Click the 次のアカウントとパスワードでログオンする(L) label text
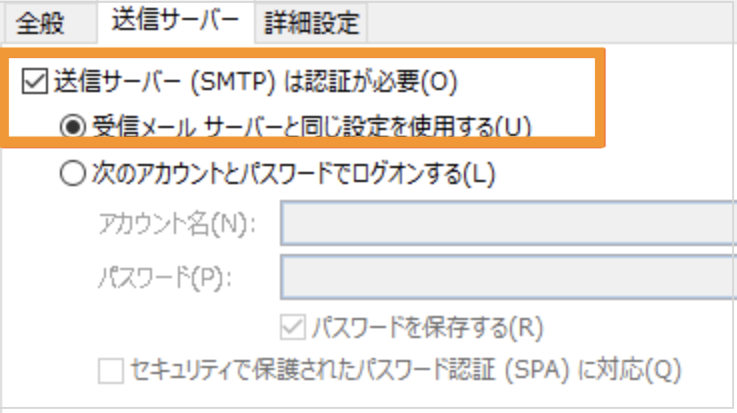This screenshot has height=413, width=737. [295, 174]
